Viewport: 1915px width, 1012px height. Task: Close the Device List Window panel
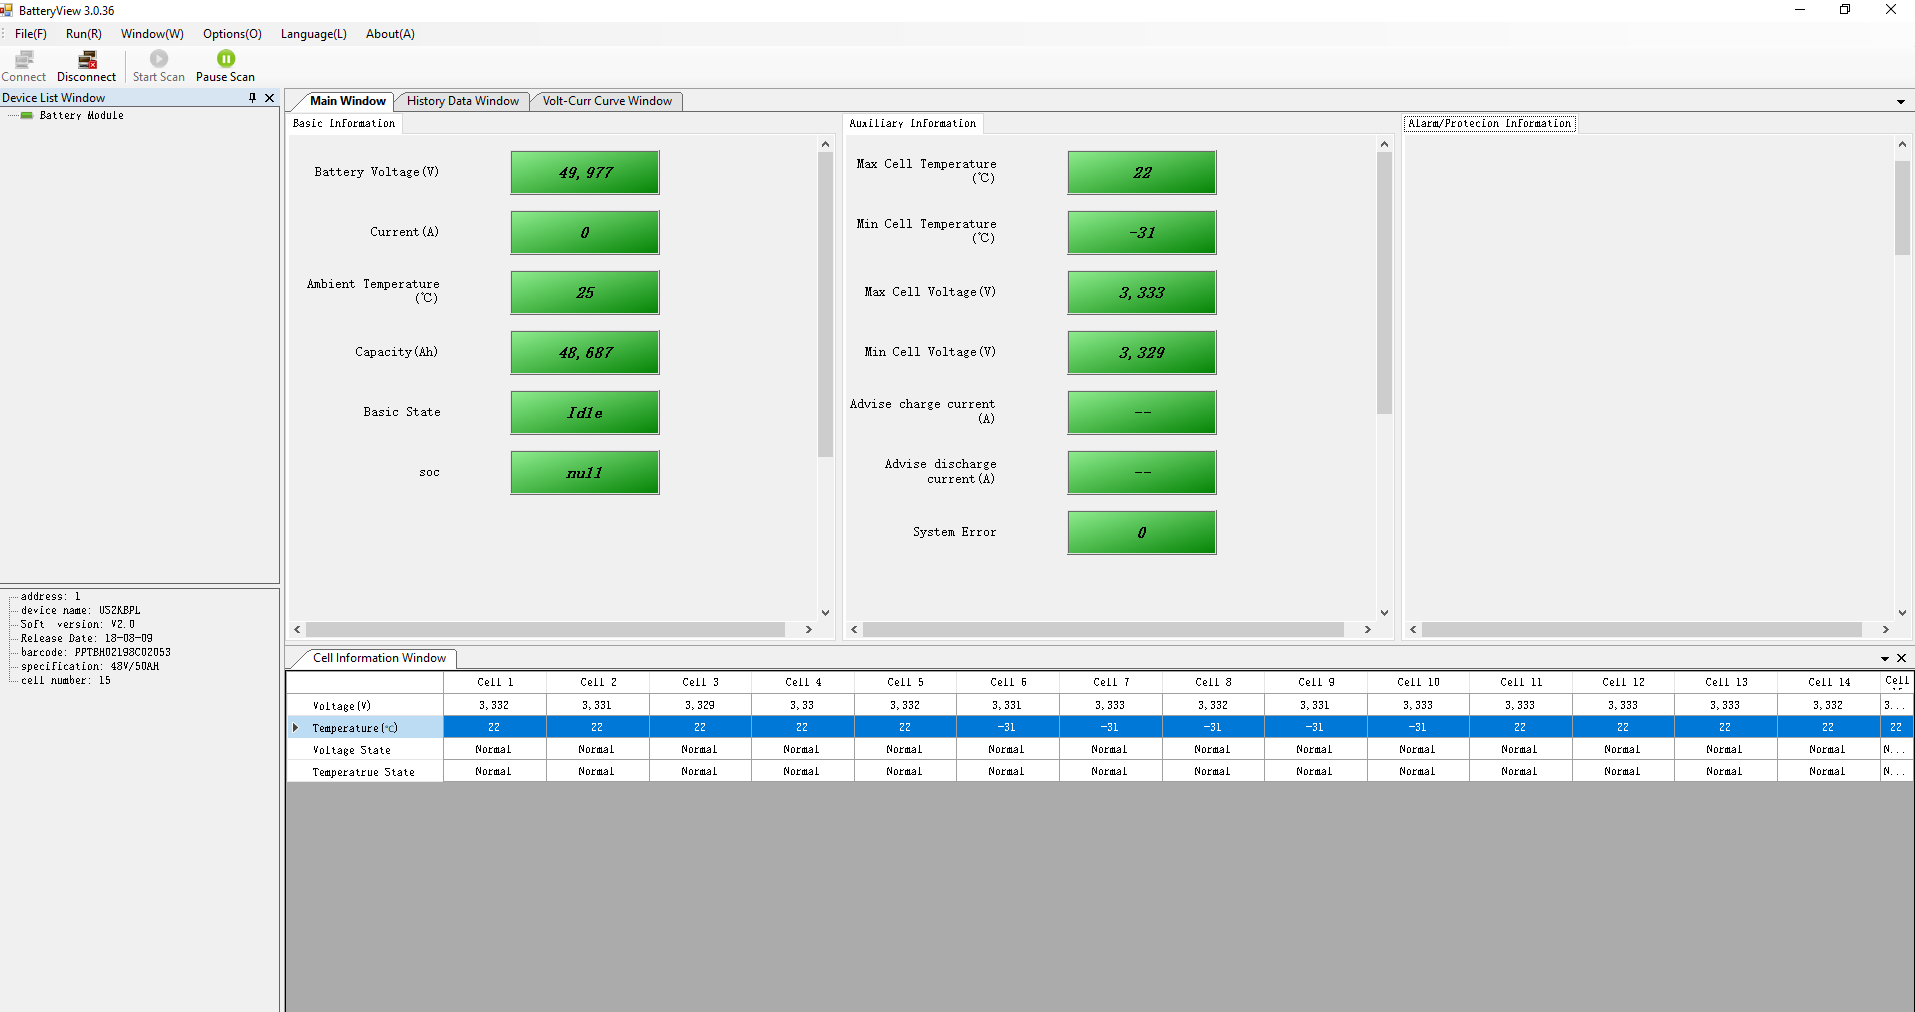coord(269,98)
